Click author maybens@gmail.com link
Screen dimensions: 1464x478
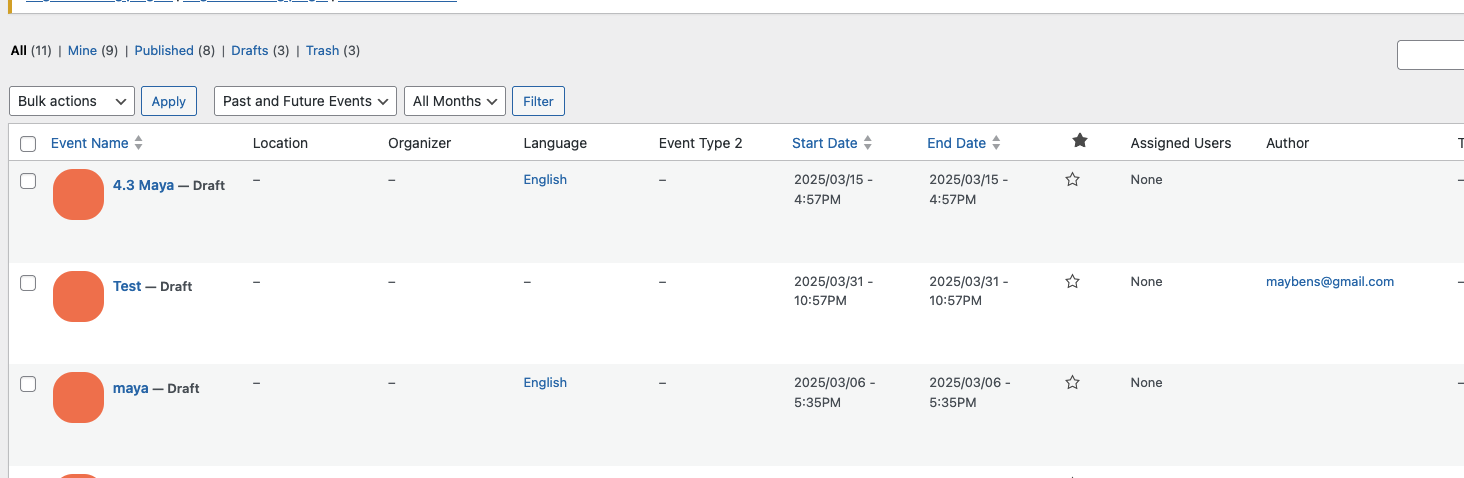1330,282
